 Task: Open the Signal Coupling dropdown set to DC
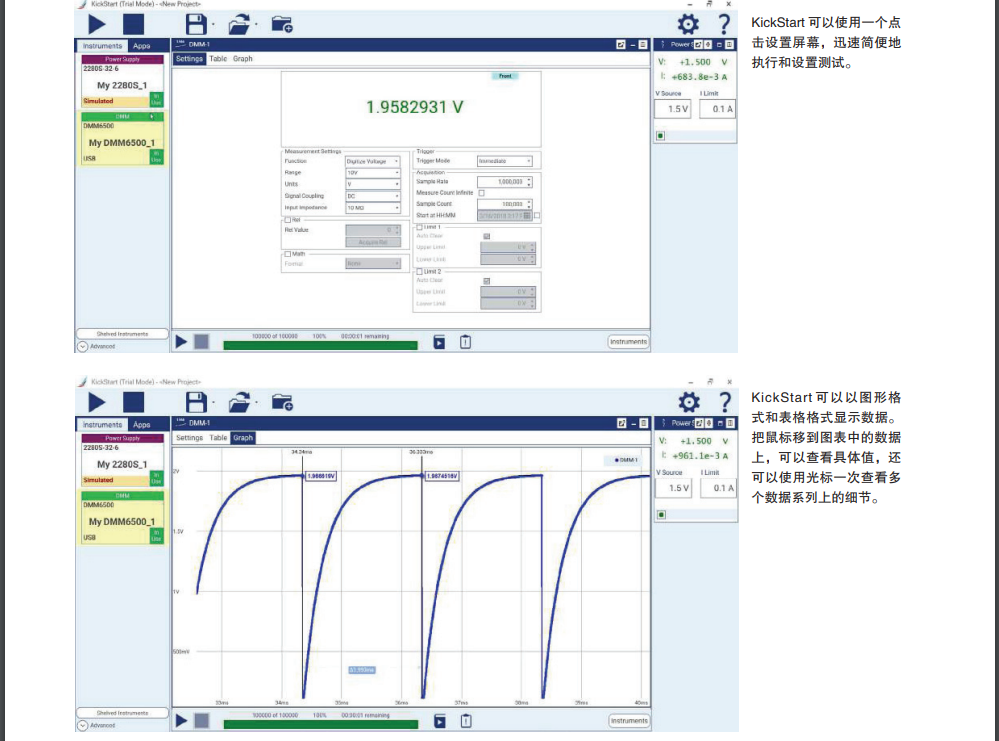(373, 197)
